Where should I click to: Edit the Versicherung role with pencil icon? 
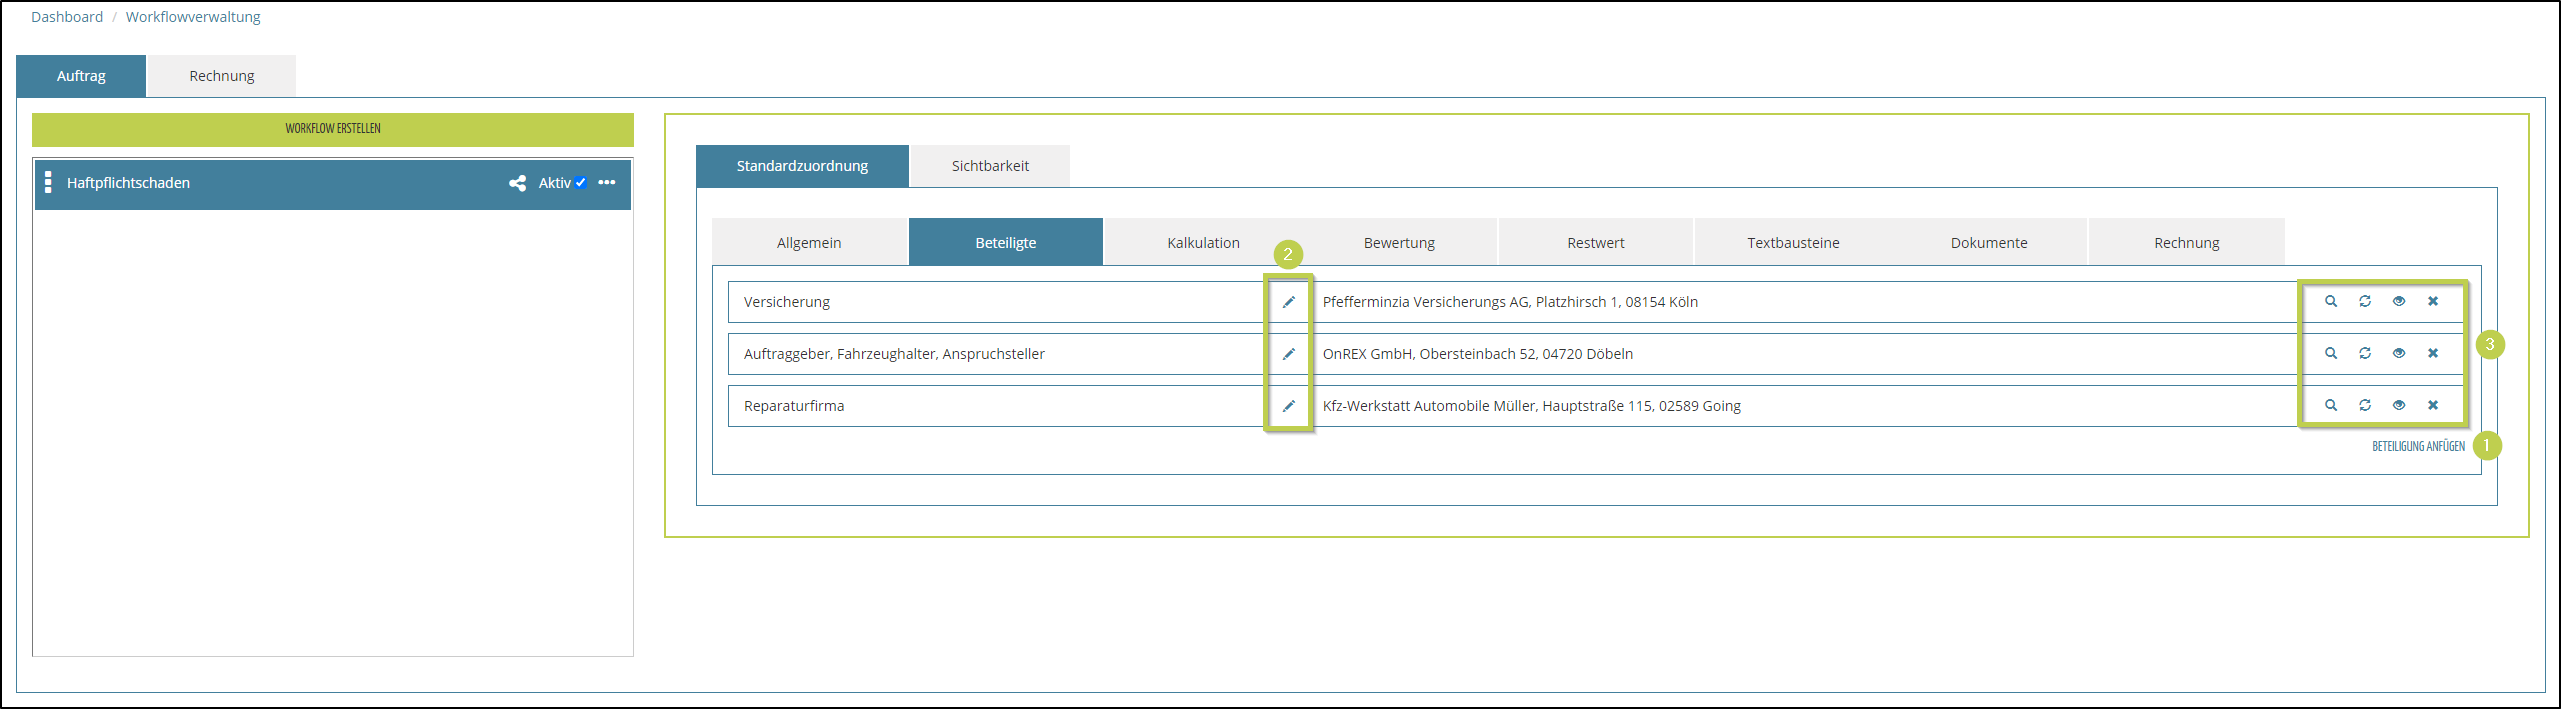pos(1288,302)
